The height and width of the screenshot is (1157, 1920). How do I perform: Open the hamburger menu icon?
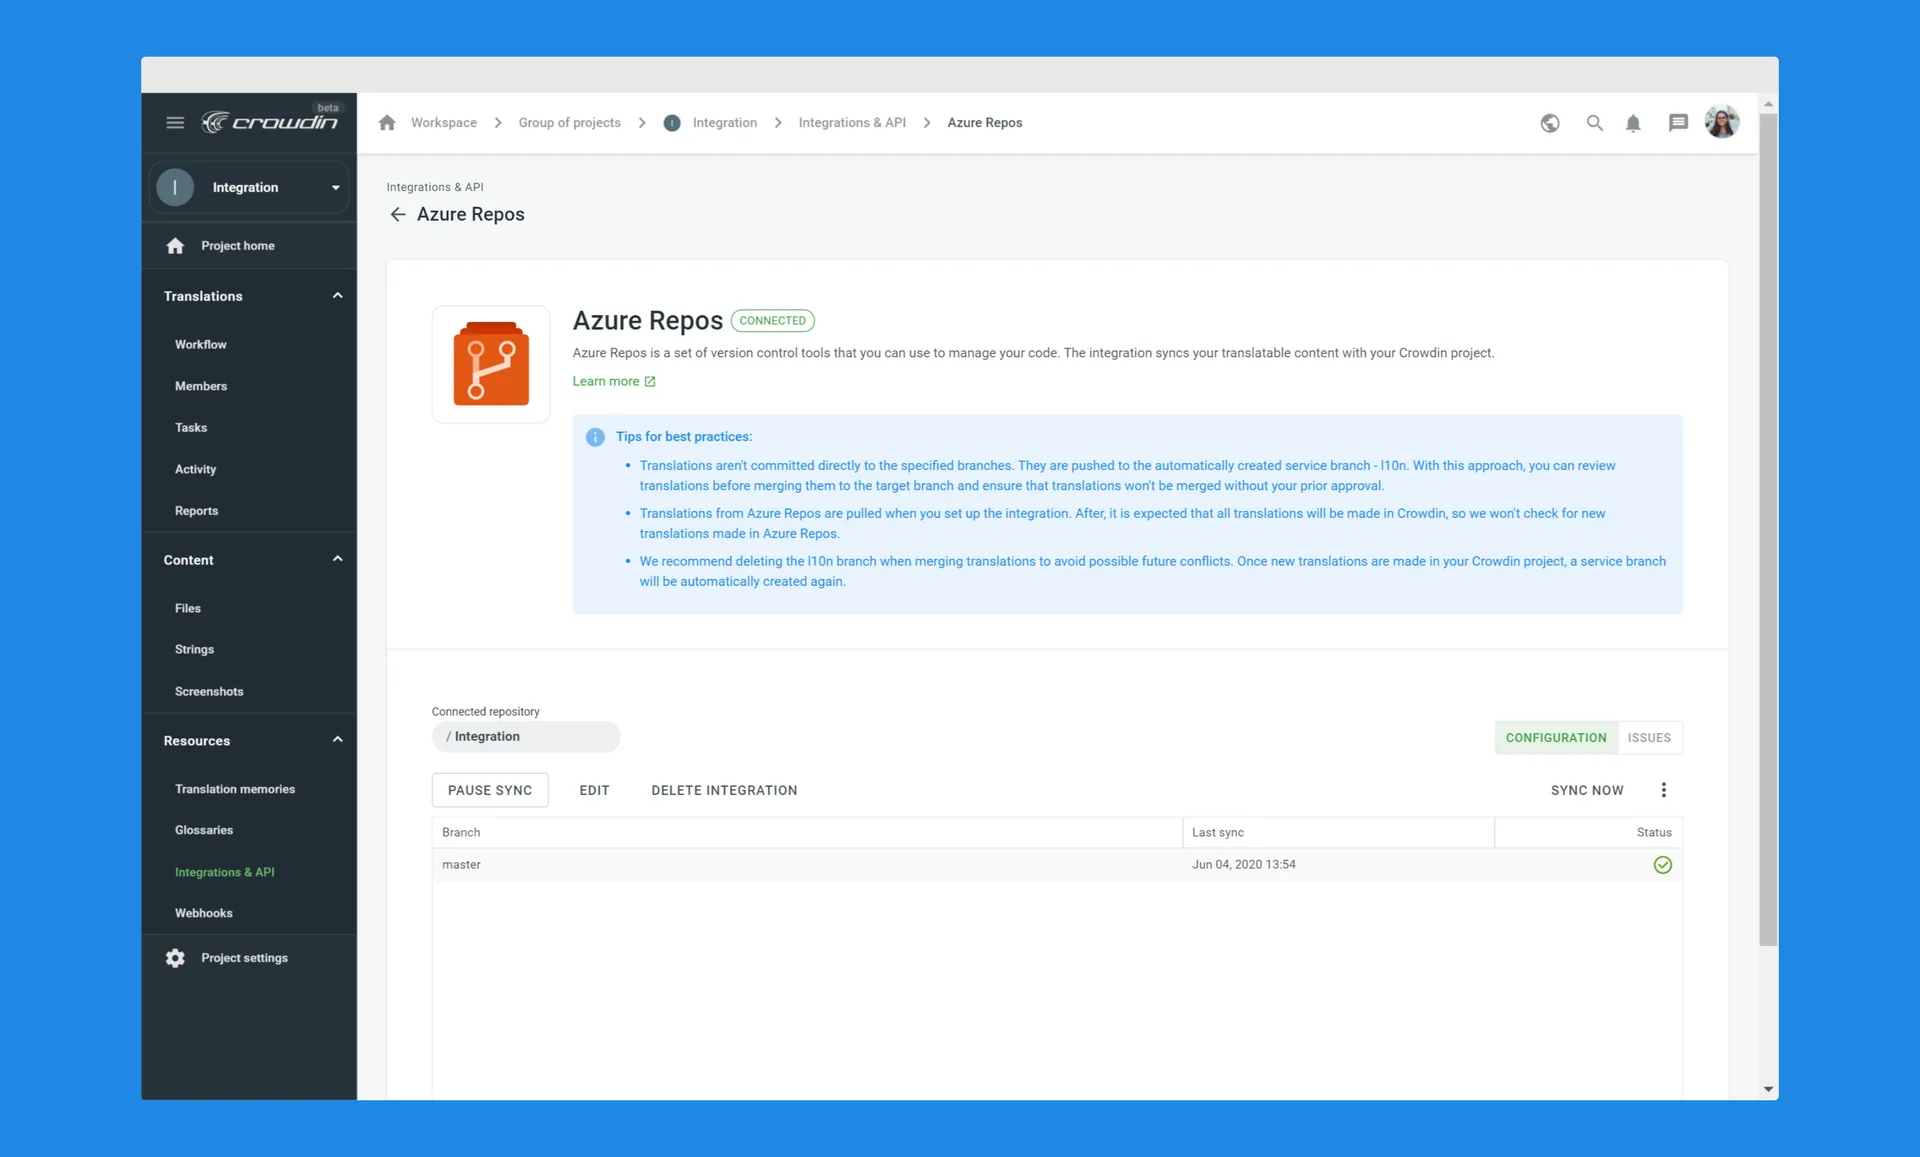[175, 123]
